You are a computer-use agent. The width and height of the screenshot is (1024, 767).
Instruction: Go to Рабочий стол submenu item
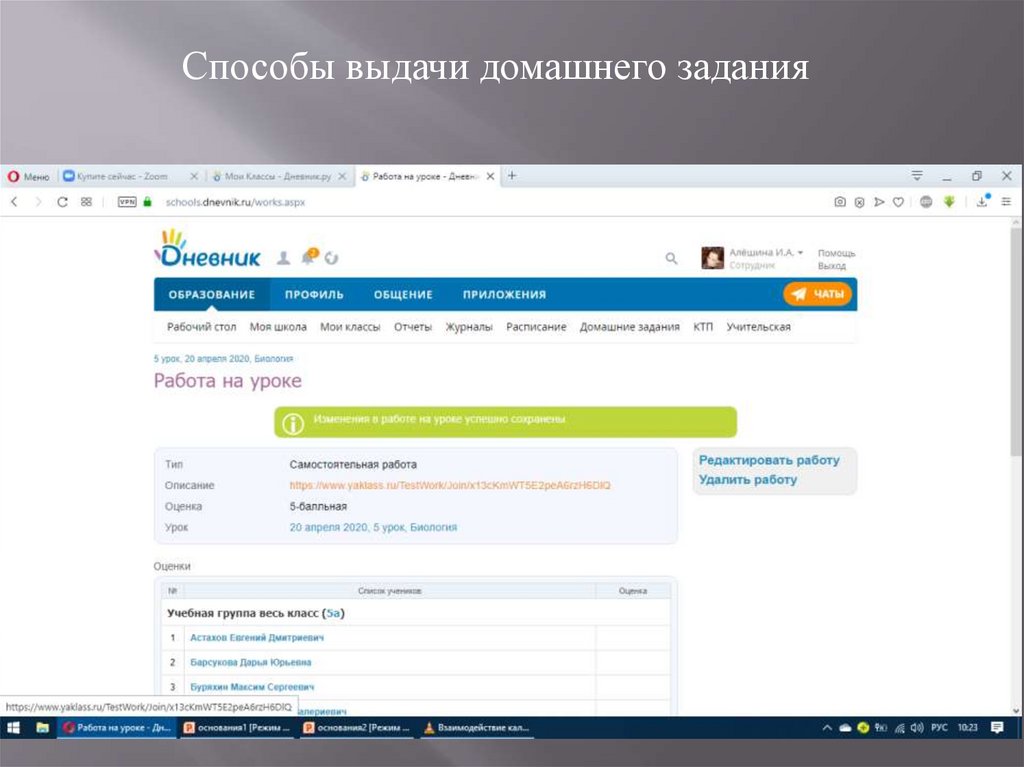[x=201, y=327]
